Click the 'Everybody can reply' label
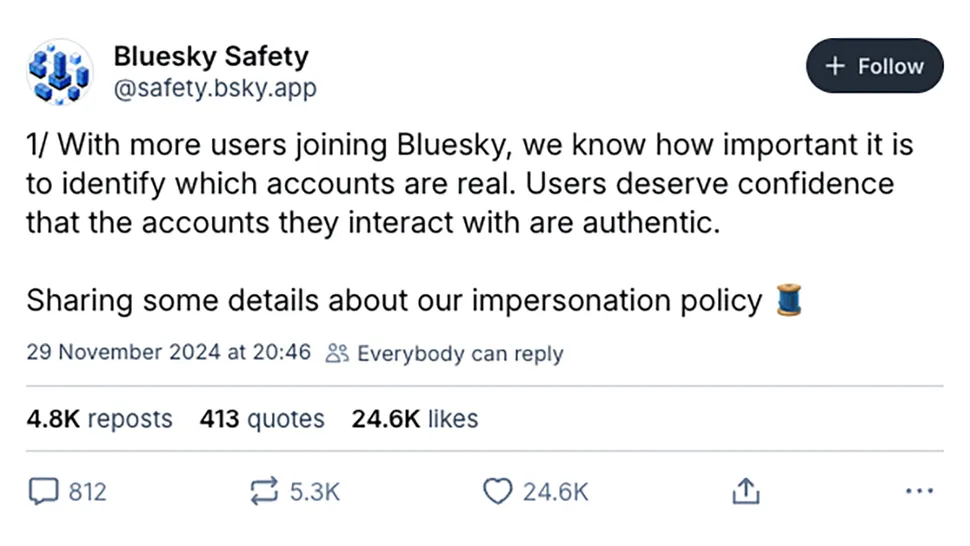Image resolution: width=970 pixels, height=546 pixels. [459, 353]
